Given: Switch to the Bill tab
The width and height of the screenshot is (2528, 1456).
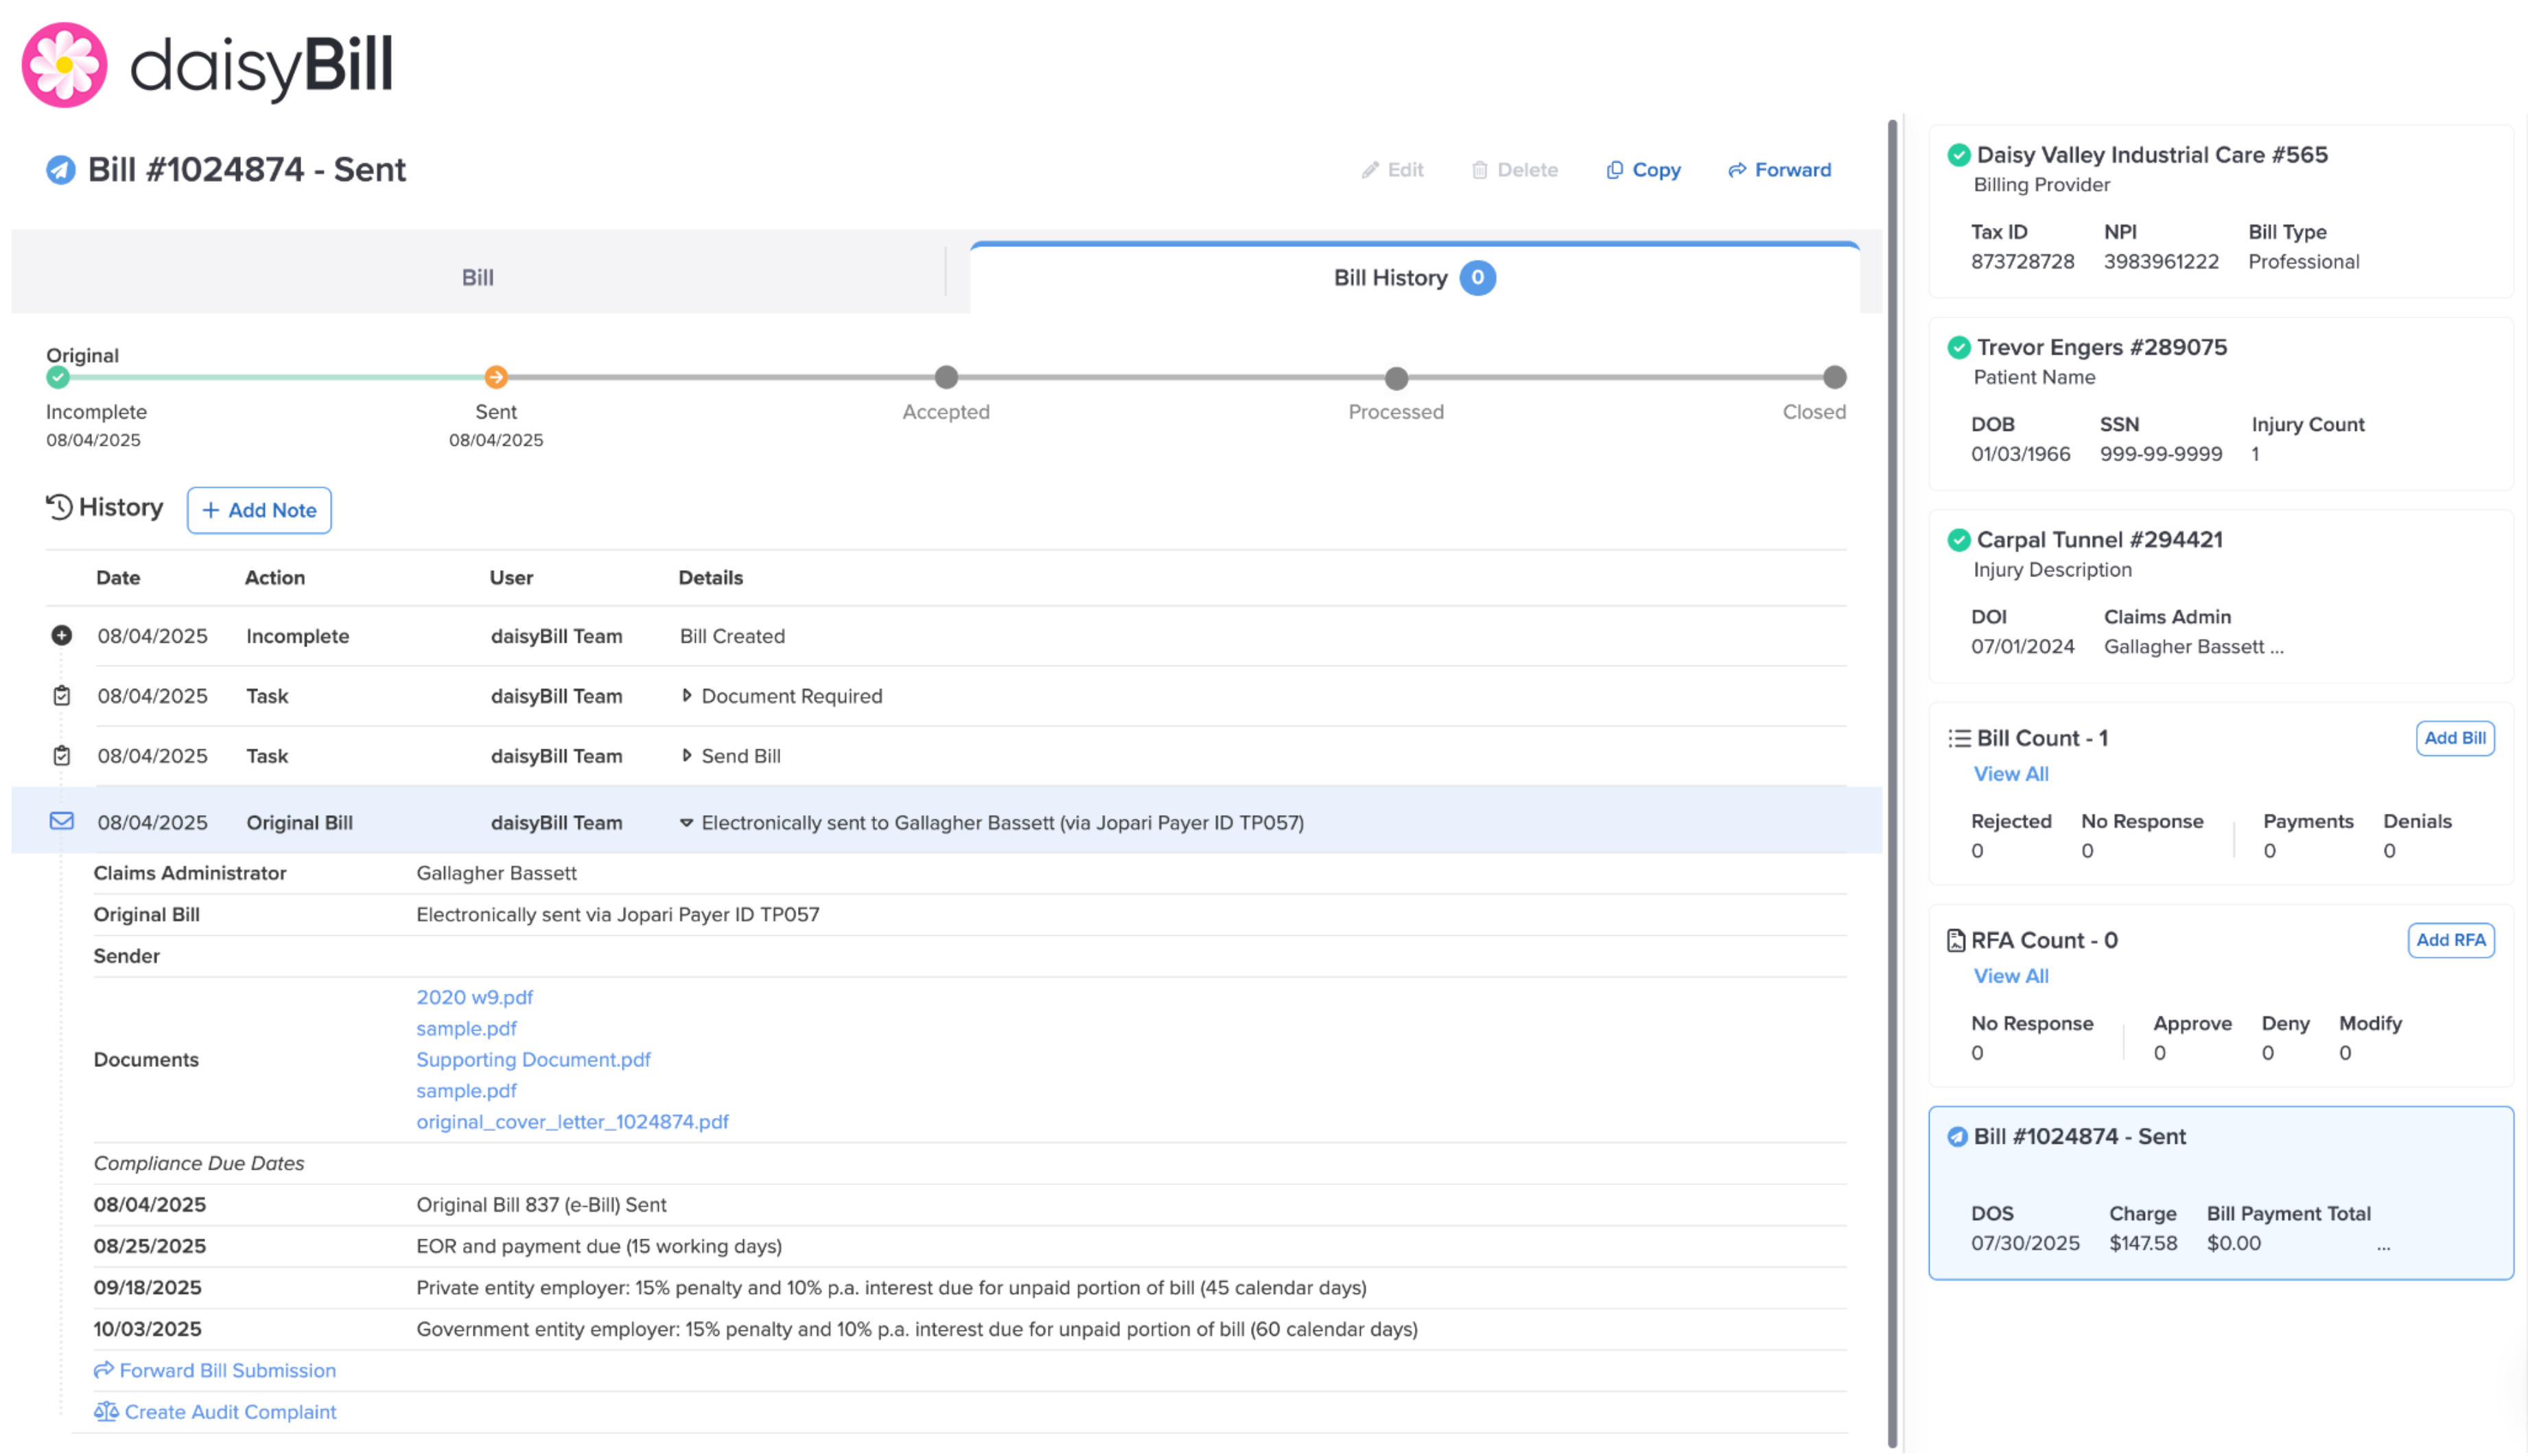Looking at the screenshot, I should pyautogui.click(x=477, y=278).
